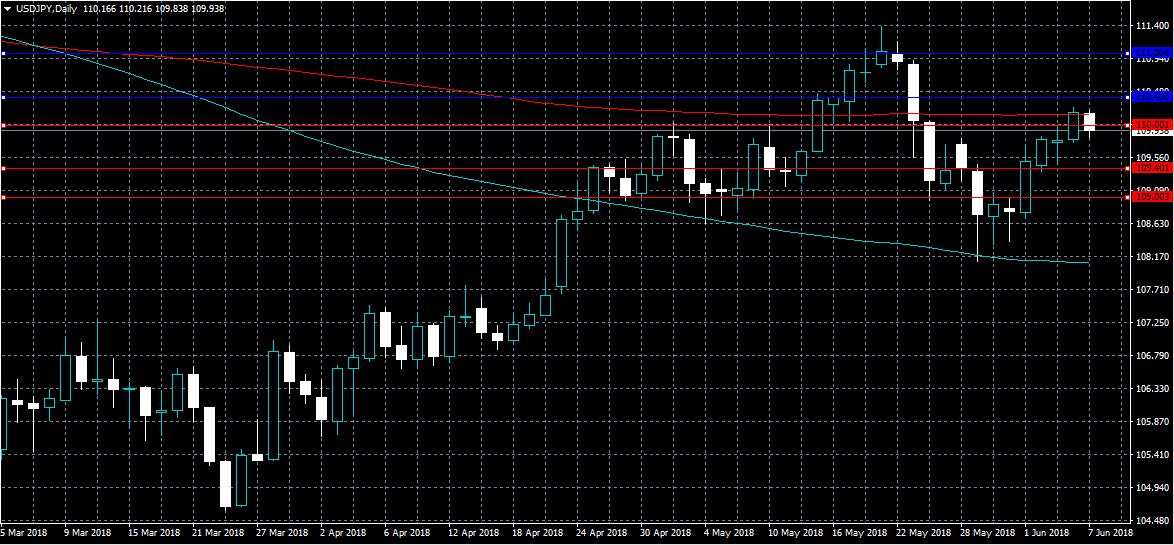Click the 24 Apr 2018 date label
Screen dimensions: 1174x545
tap(602, 532)
